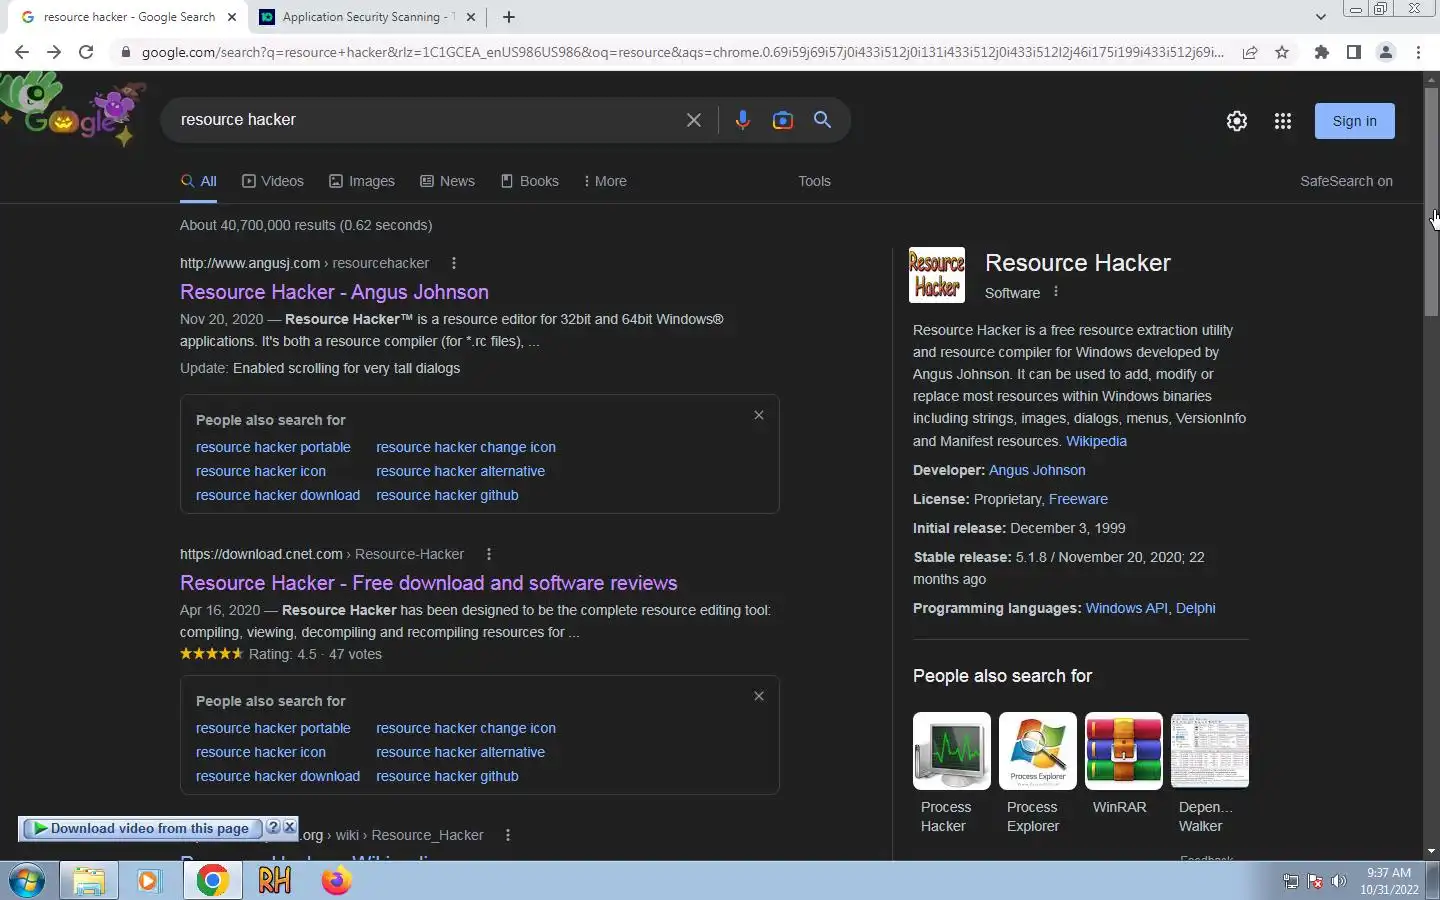The image size is (1440, 900).
Task: Open options for download.cnet.com result
Action: pyautogui.click(x=489, y=554)
